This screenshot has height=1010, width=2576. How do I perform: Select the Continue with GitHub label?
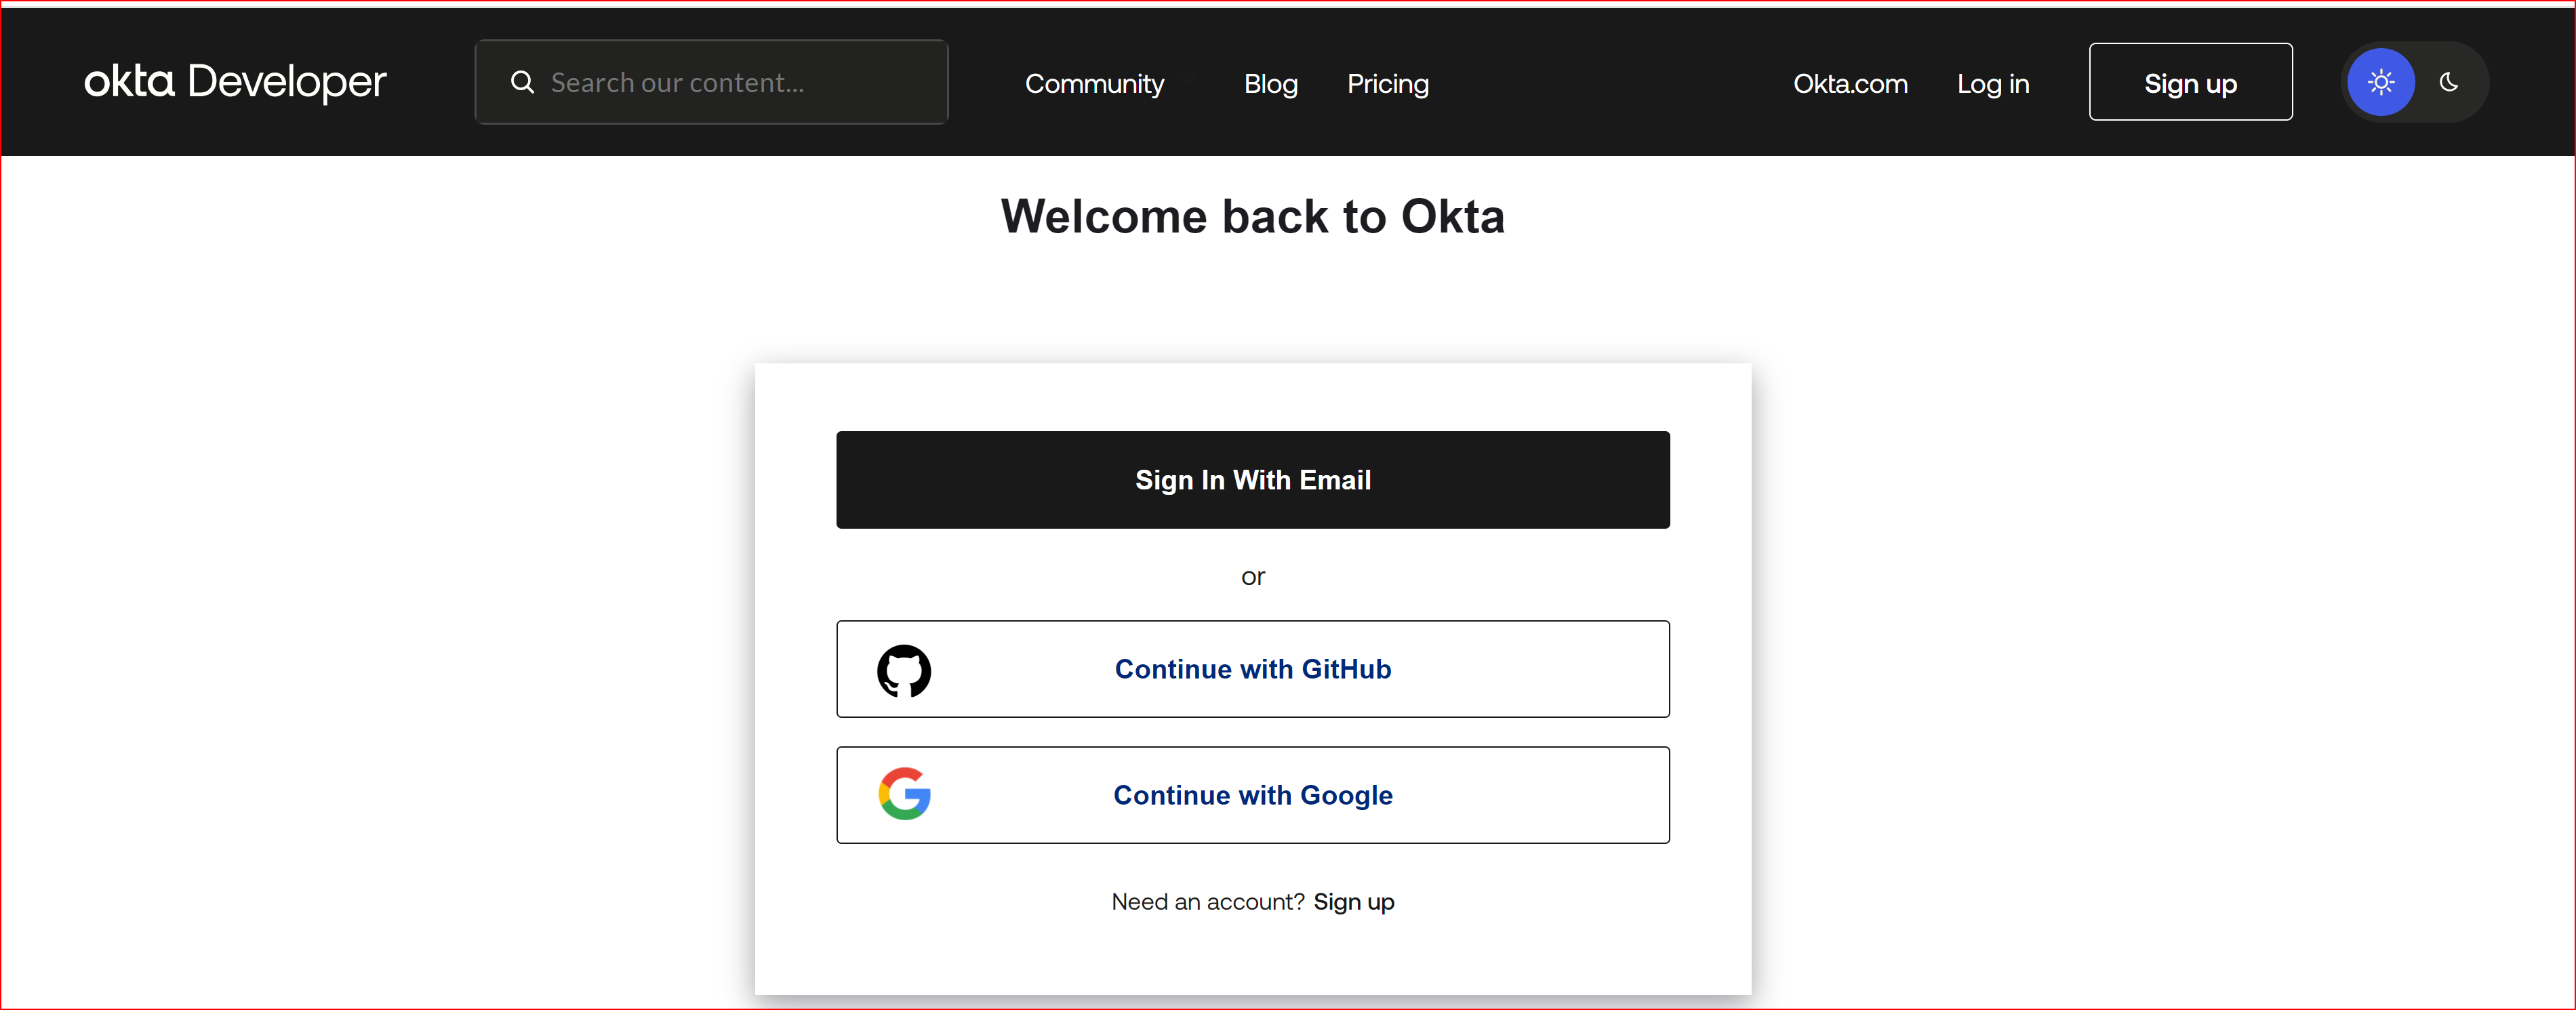[1252, 669]
